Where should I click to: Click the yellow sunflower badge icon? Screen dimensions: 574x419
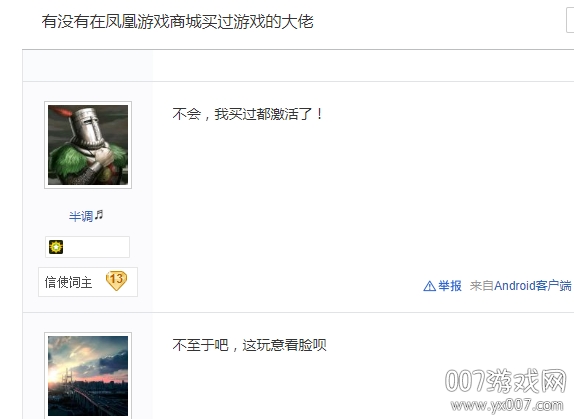pos(56,247)
